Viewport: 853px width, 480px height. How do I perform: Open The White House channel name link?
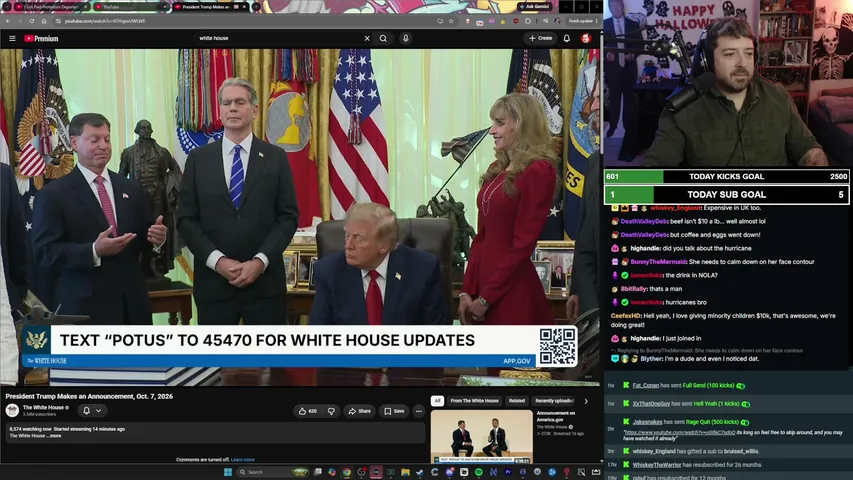44,407
